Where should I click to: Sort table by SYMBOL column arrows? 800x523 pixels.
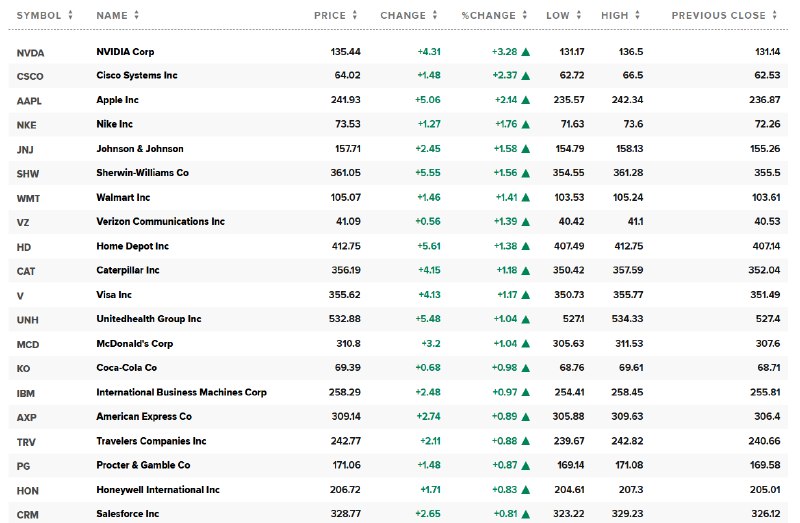pos(70,15)
